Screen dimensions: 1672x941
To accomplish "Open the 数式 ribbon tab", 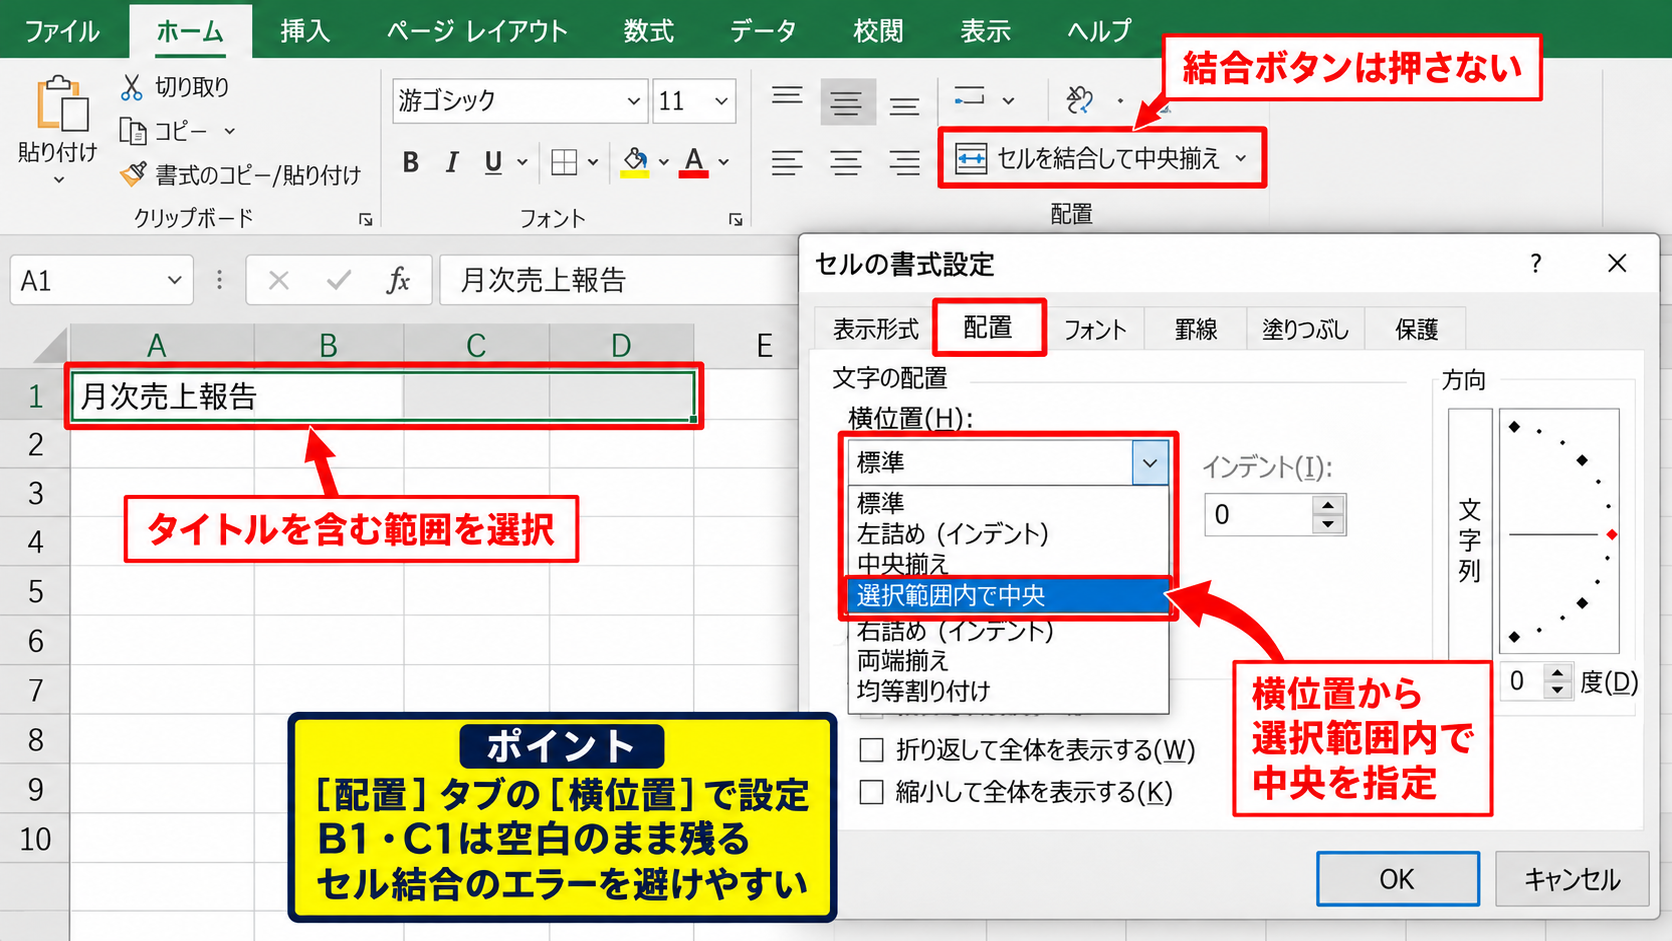I will tap(649, 31).
